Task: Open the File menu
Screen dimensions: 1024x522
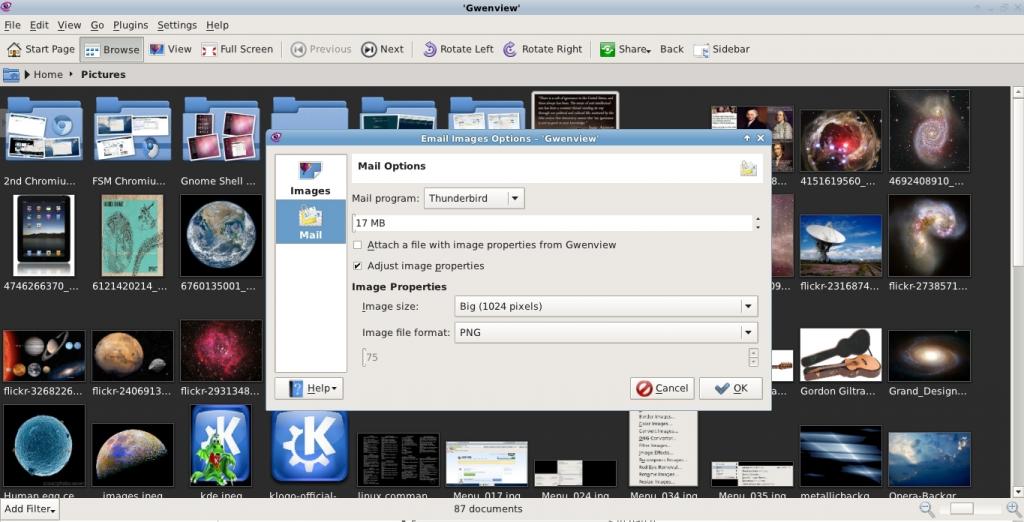Action: 12,25
